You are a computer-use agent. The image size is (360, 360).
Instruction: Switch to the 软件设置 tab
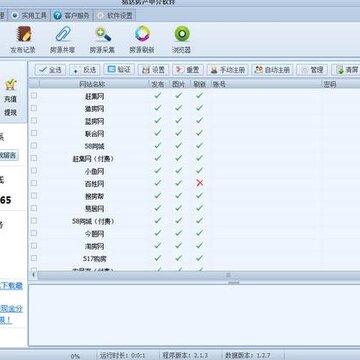point(115,15)
